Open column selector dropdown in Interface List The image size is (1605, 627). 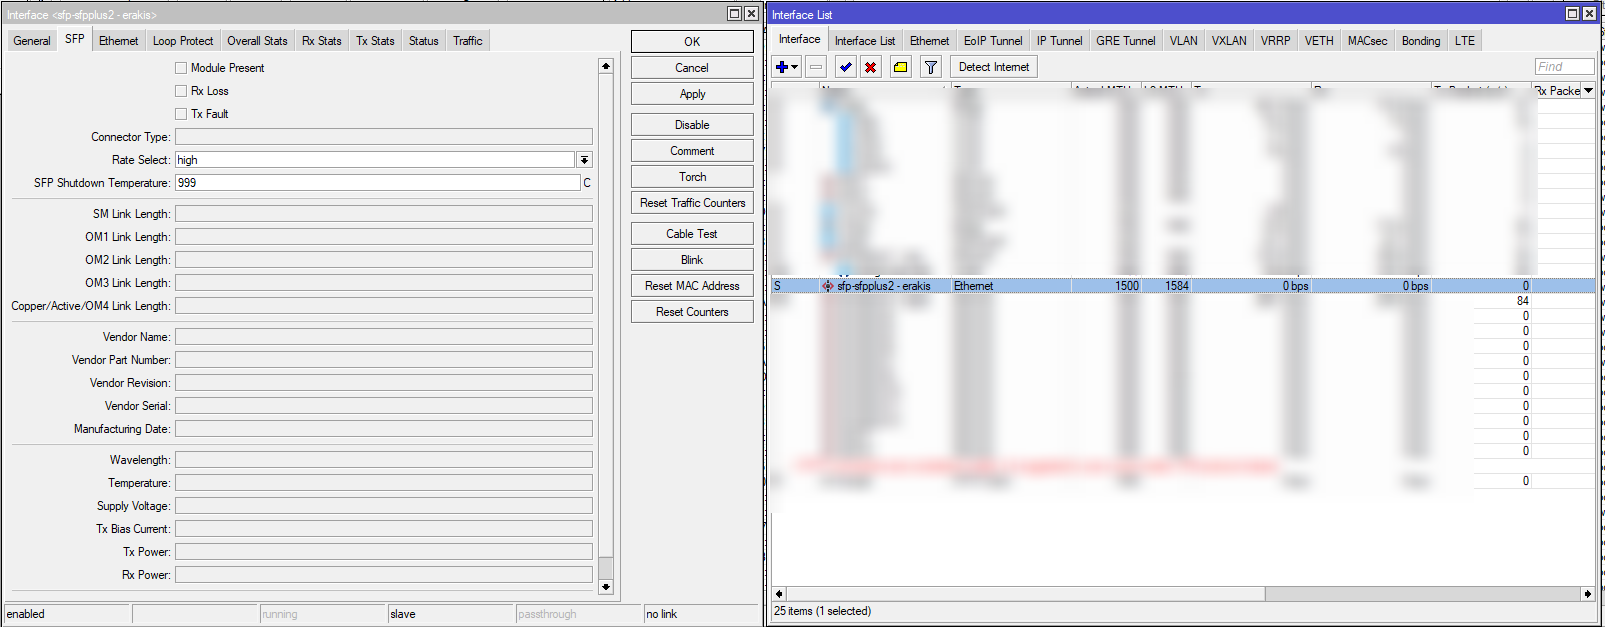[x=1588, y=90]
